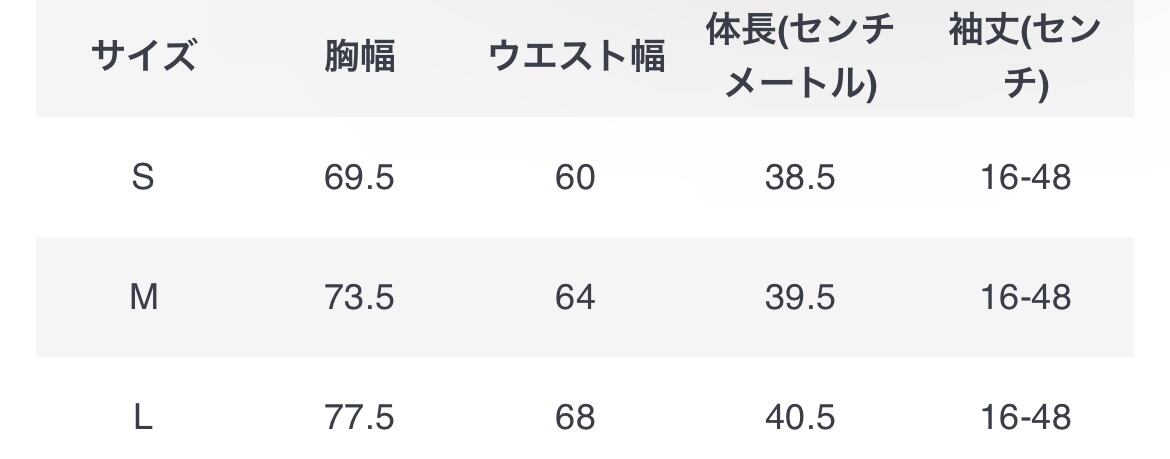
Task: Select the 体長(センチメートル) column header
Action: click(x=799, y=57)
